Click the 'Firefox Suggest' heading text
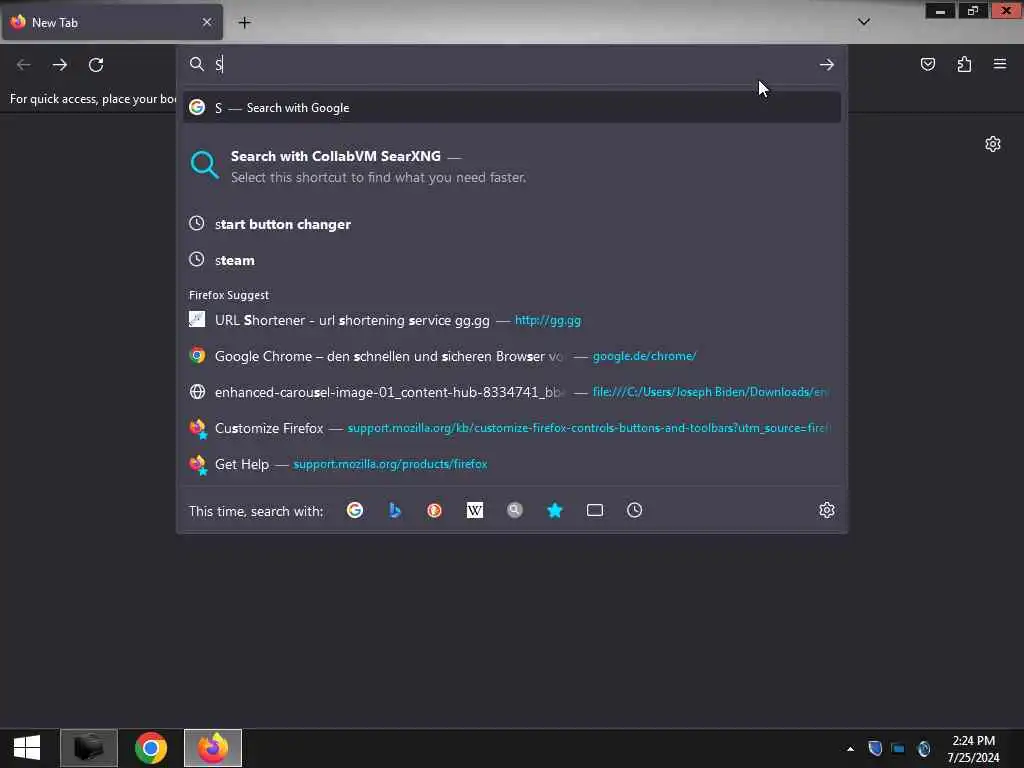Screen dimensions: 1024x768 229,295
